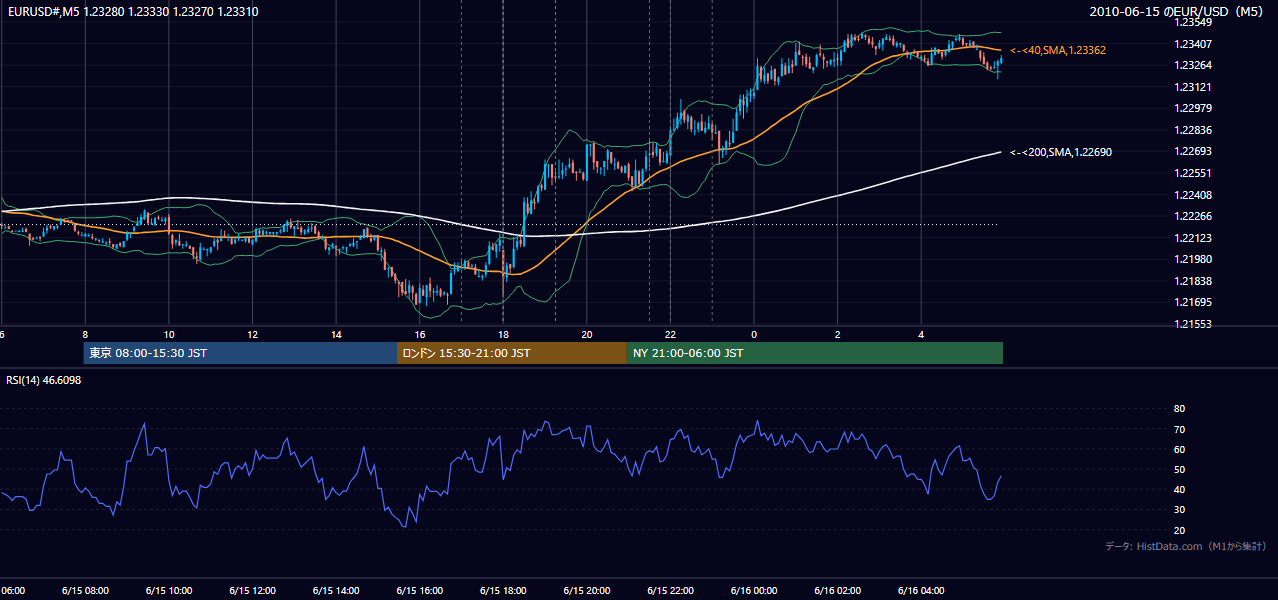
Task: Click the hour label 16 under the price chart
Action: [420, 335]
